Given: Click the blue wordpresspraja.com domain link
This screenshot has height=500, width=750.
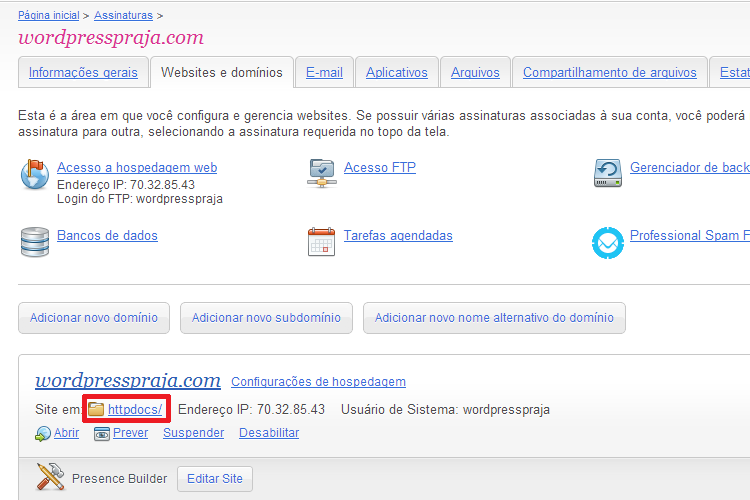Looking at the screenshot, I should coord(128,380).
